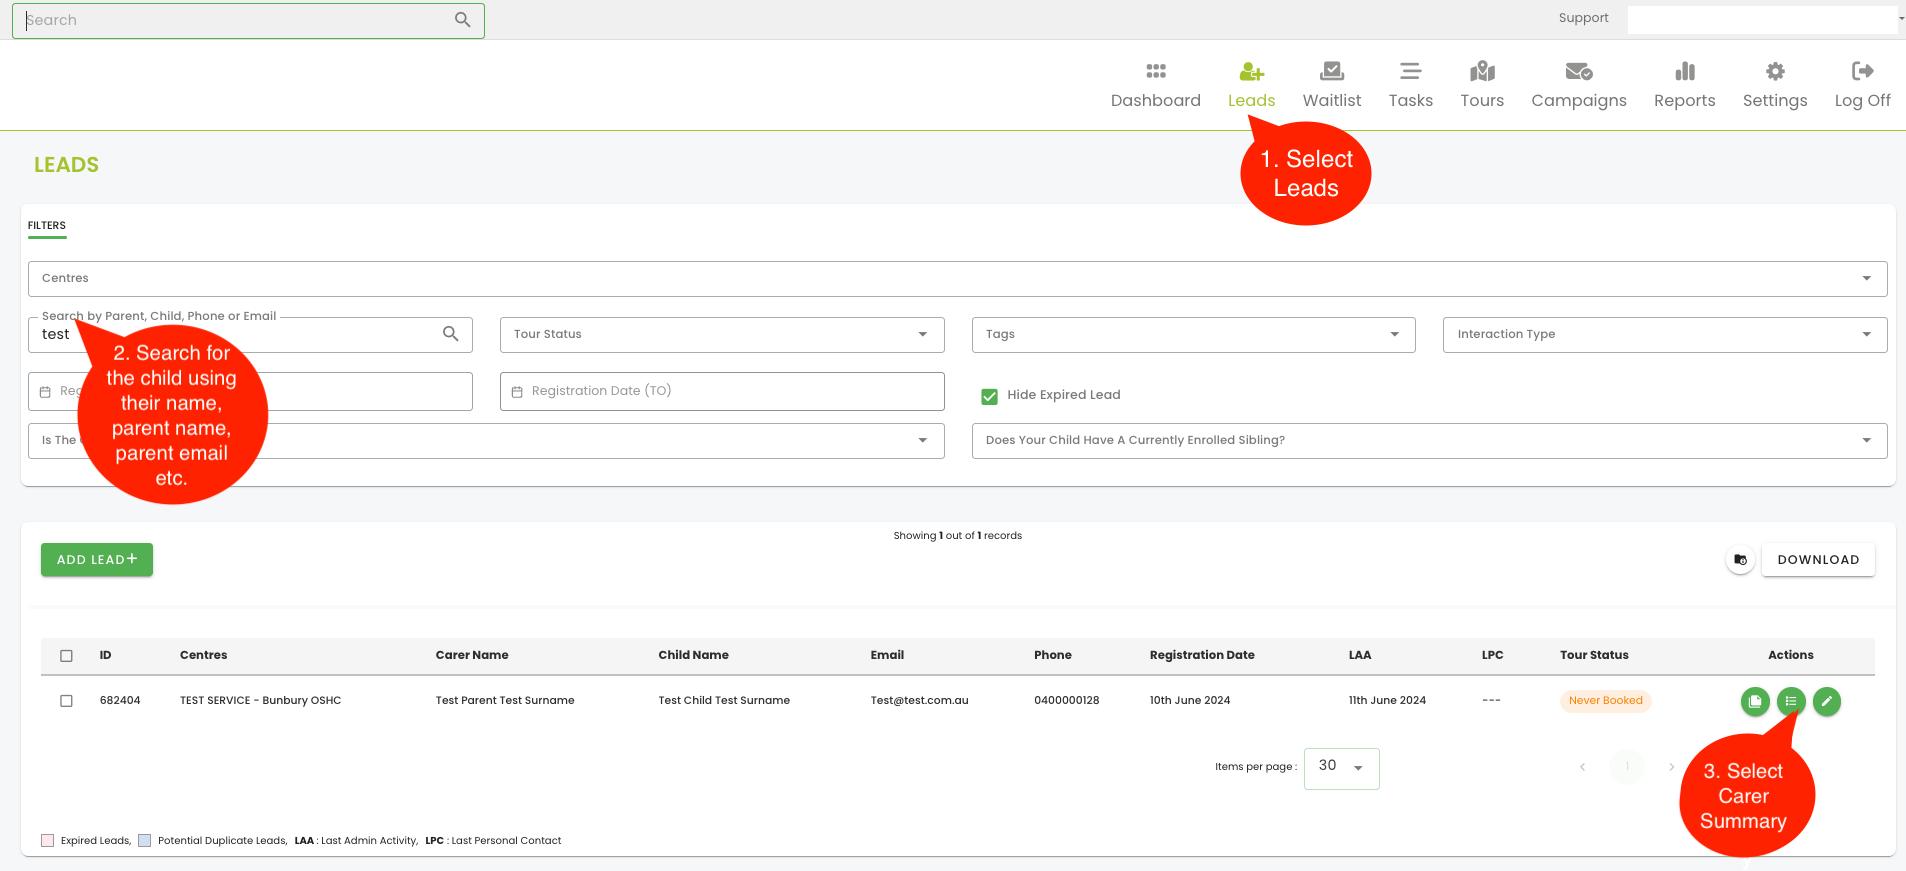This screenshot has width=1906, height=871.
Task: Click calendar icon in Registration Date (TO) field
Action: [x=517, y=392]
